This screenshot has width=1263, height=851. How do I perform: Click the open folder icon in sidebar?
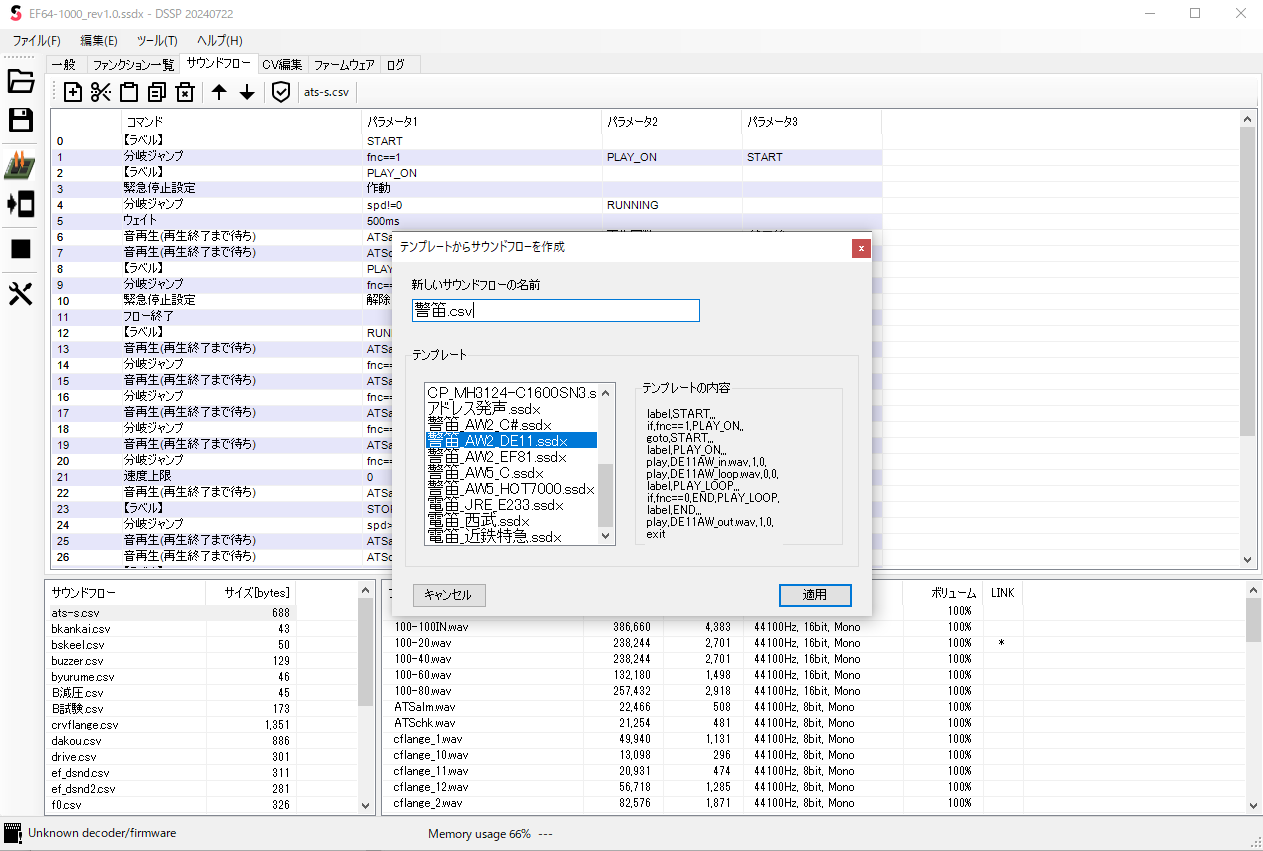21,82
